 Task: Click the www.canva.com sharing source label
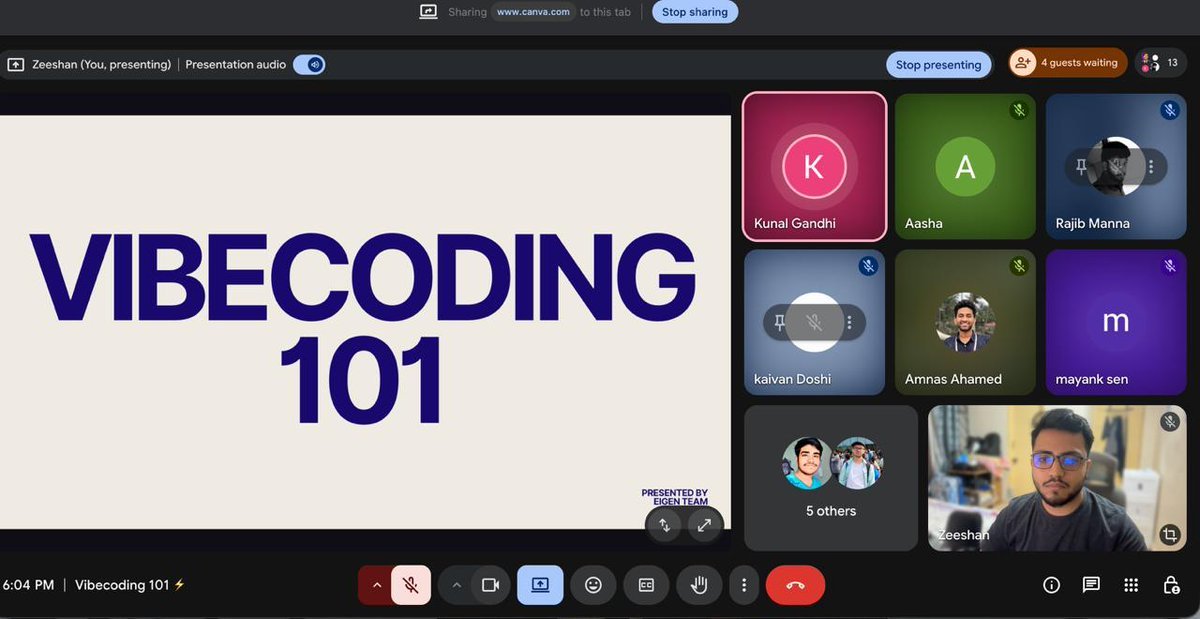click(x=534, y=12)
